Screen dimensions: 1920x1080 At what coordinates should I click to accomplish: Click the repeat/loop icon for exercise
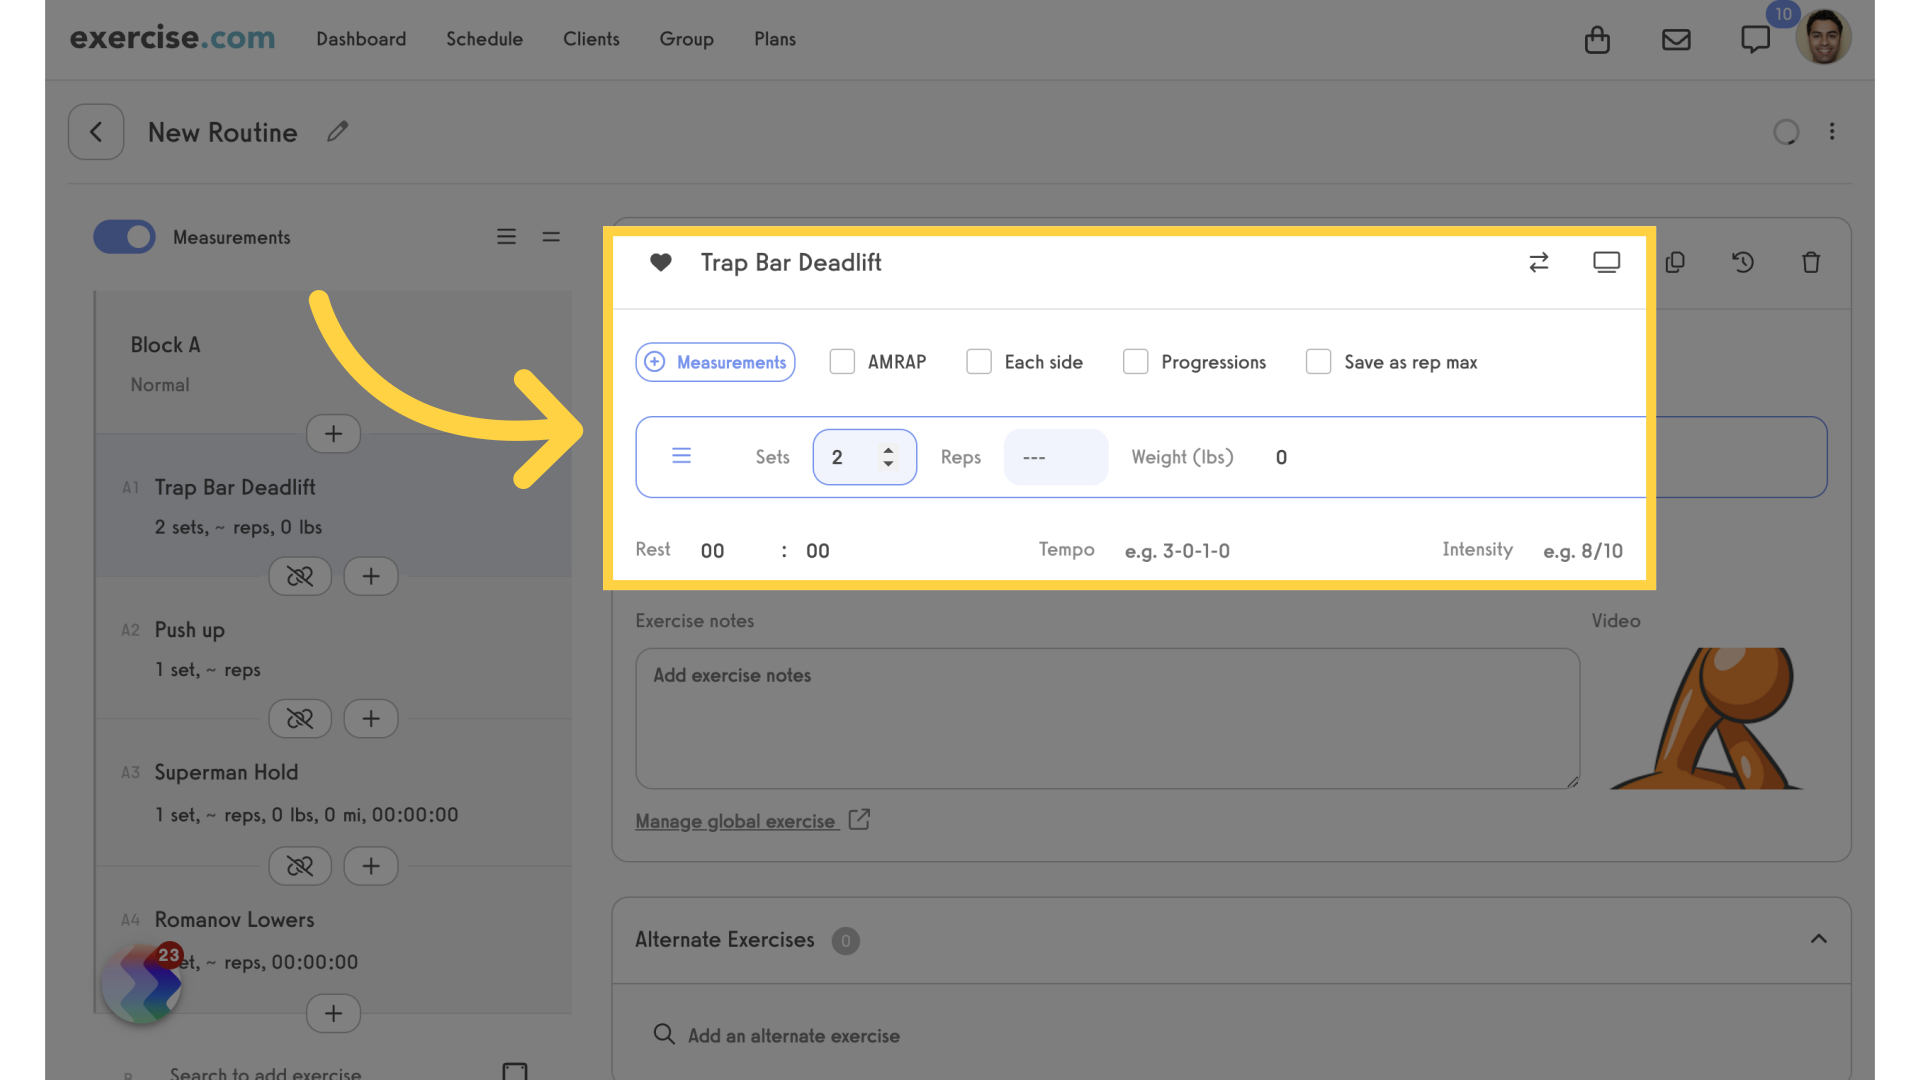click(x=1539, y=261)
